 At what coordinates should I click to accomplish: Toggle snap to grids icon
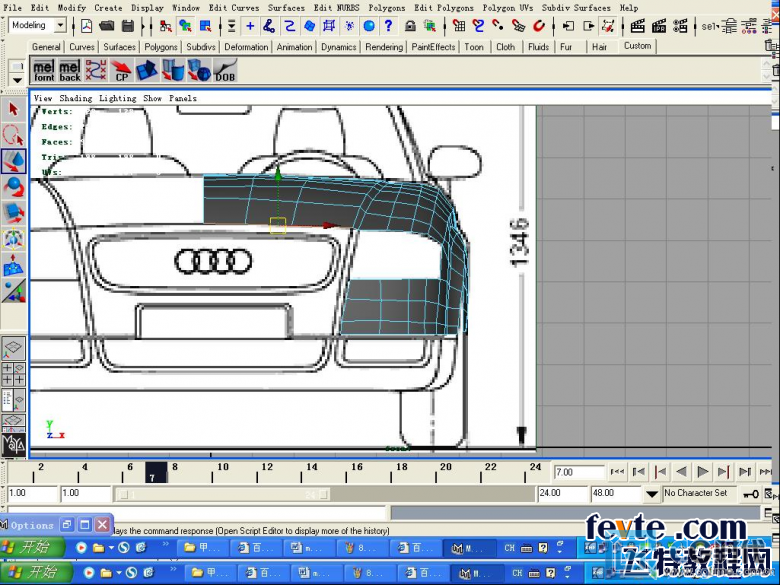459,25
